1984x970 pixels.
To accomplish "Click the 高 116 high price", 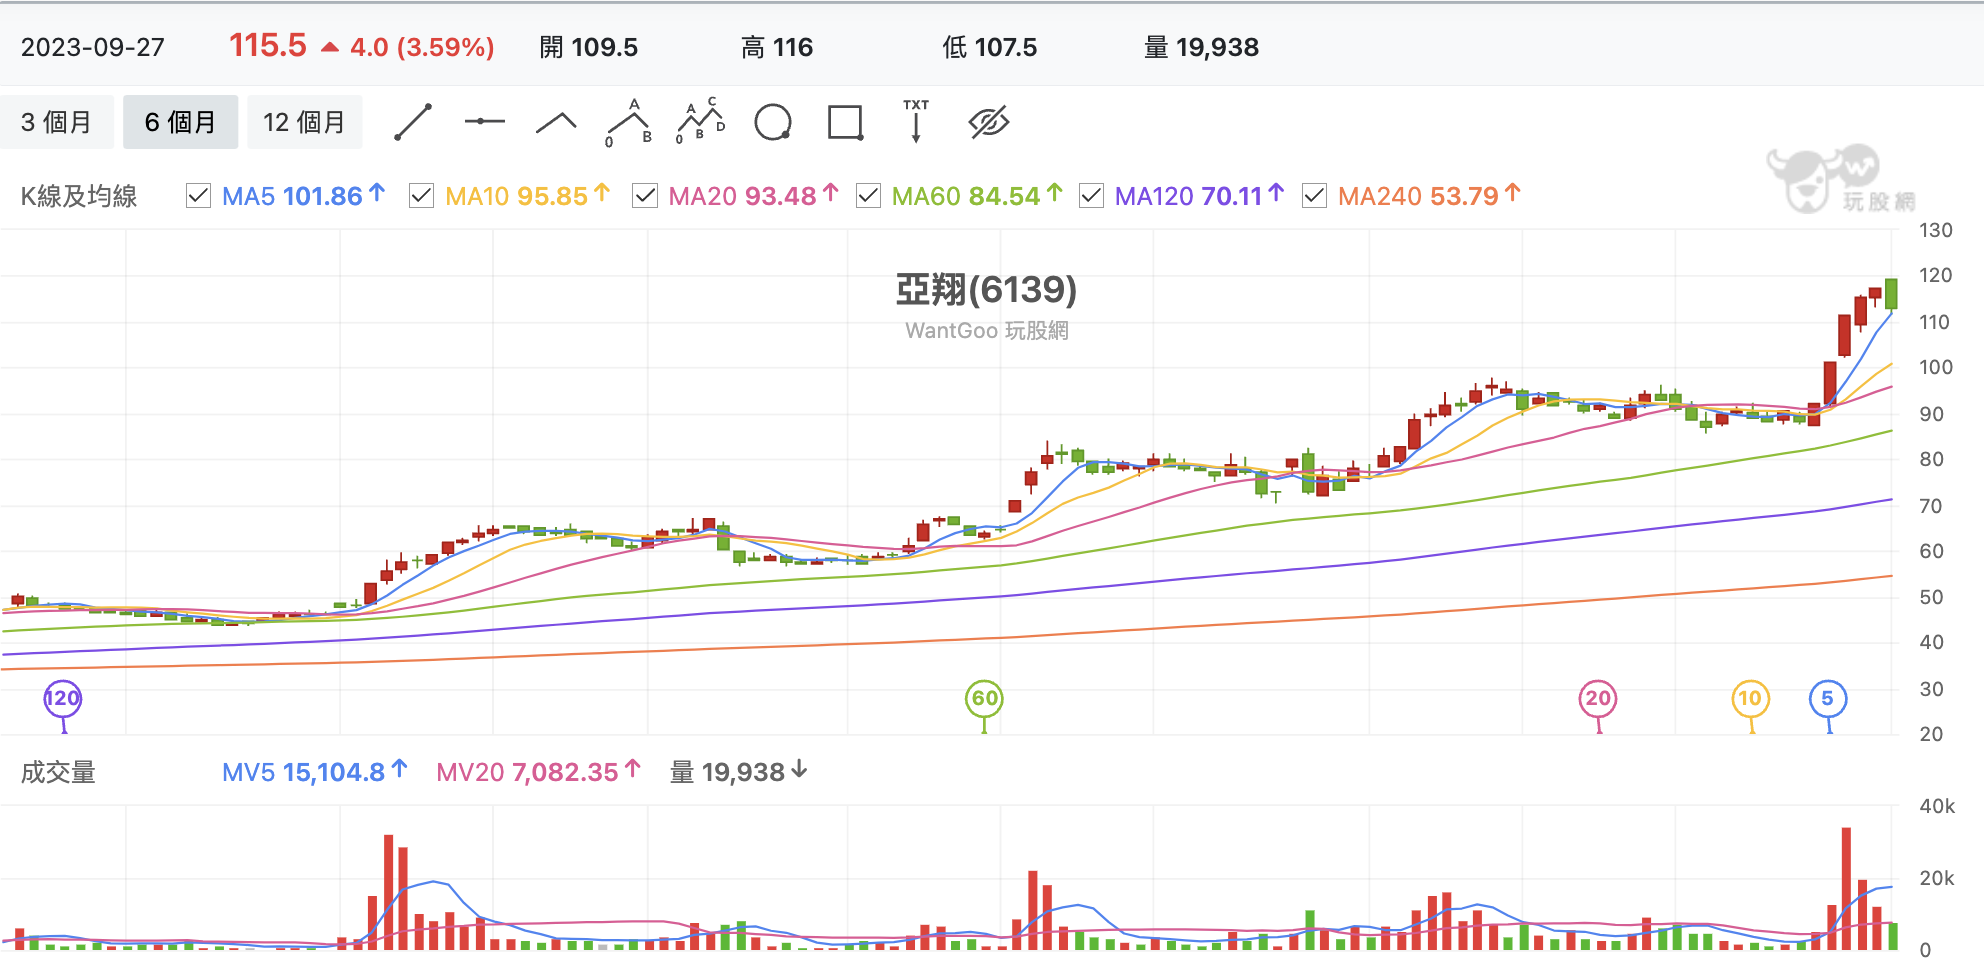I will 777,47.
